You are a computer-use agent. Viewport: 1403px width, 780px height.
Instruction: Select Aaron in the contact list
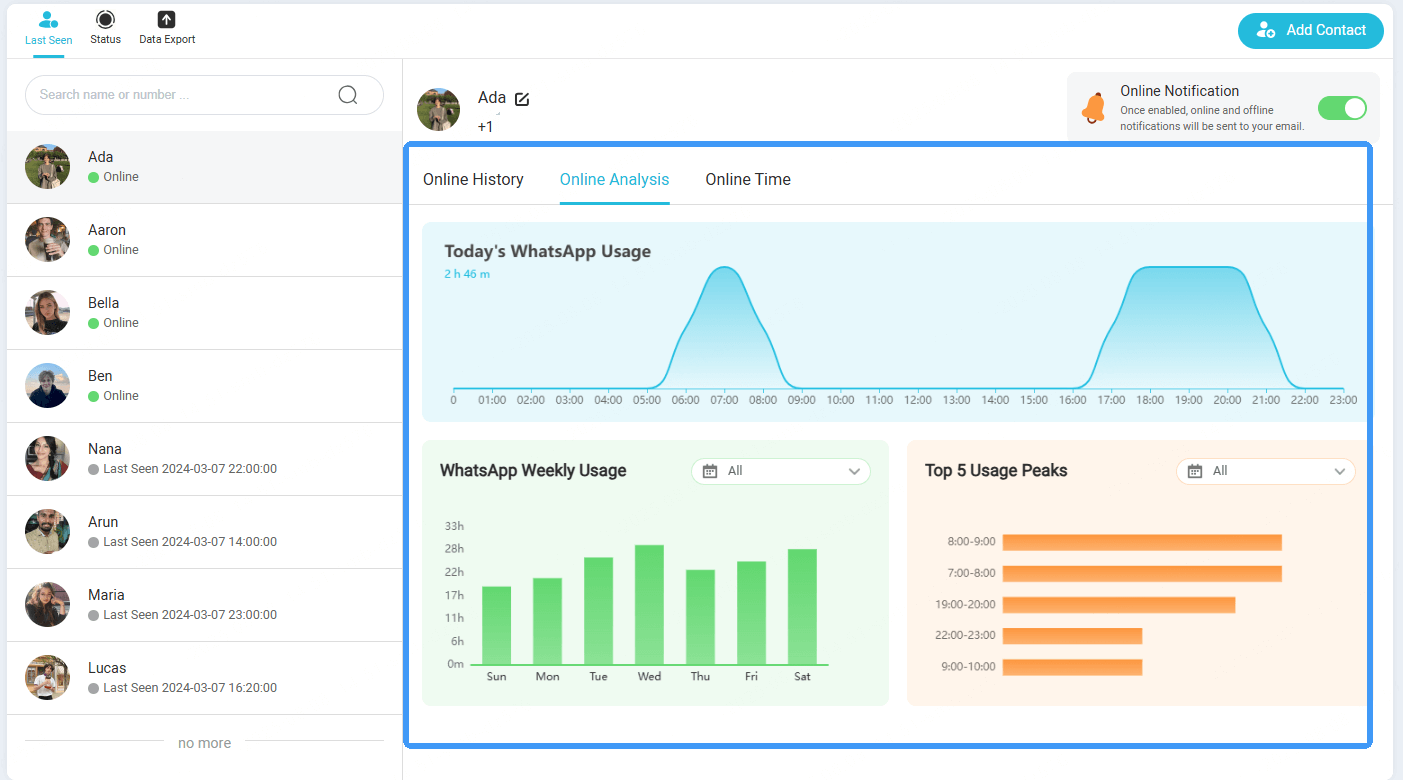point(204,240)
